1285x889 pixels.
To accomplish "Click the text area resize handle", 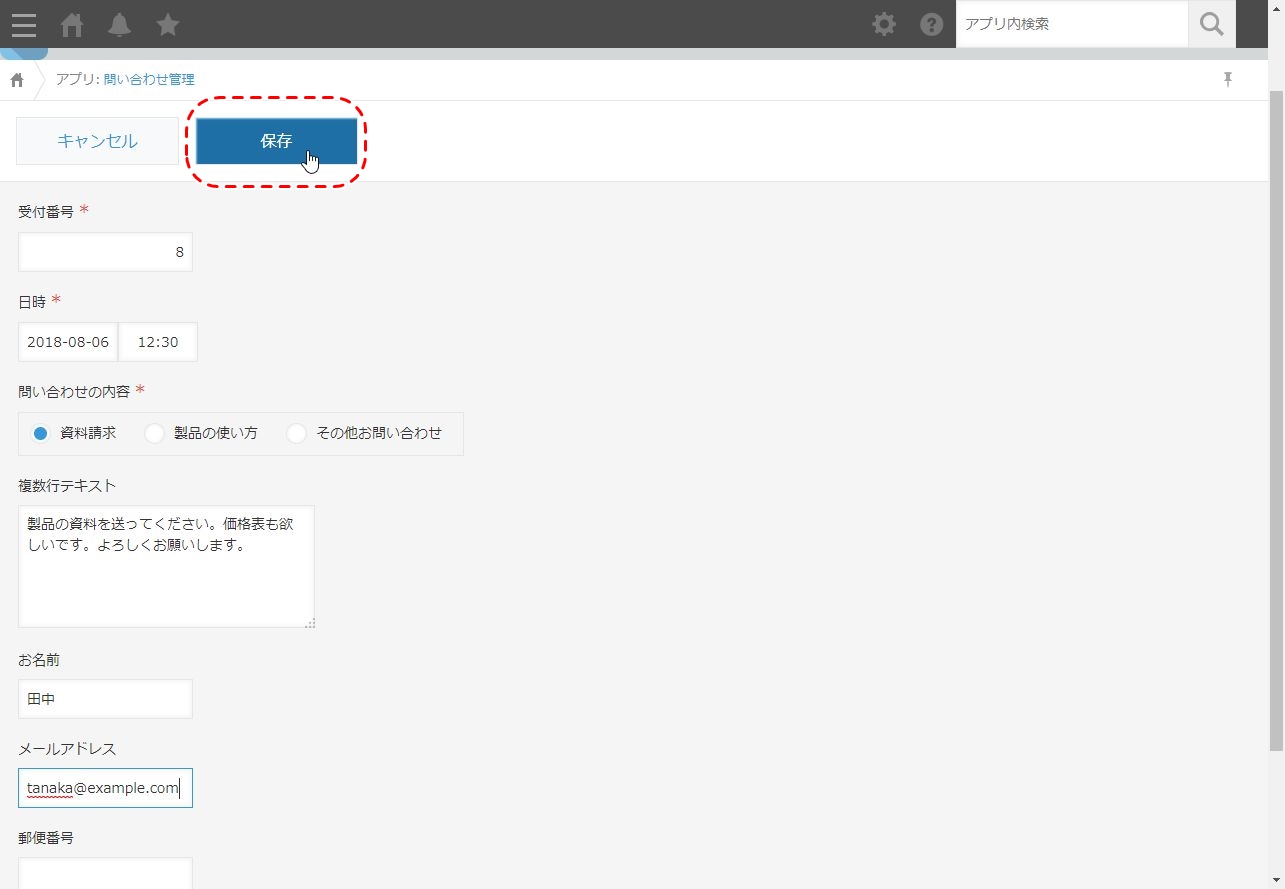I will pos(310,623).
